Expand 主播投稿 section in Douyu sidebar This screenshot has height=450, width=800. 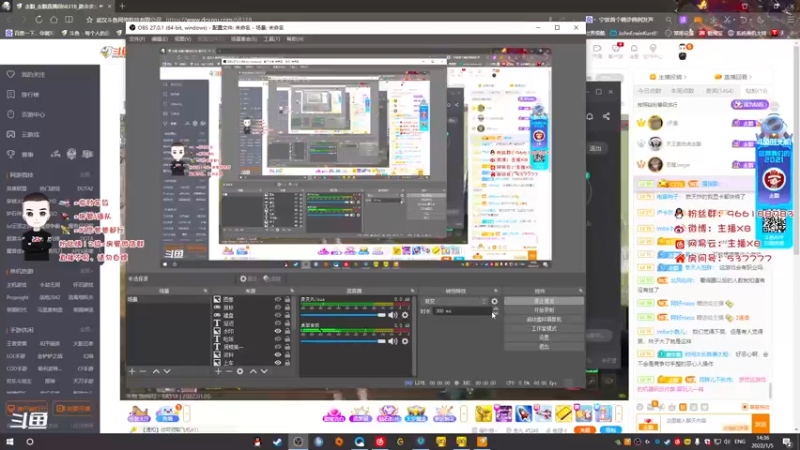(x=668, y=77)
